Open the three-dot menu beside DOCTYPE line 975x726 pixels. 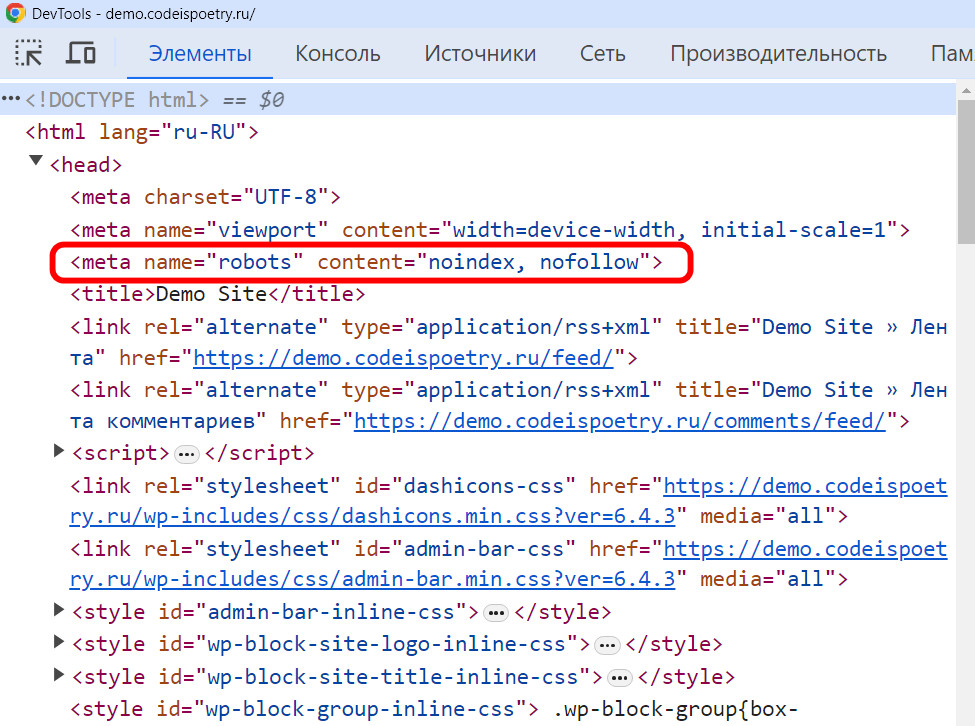[11, 99]
